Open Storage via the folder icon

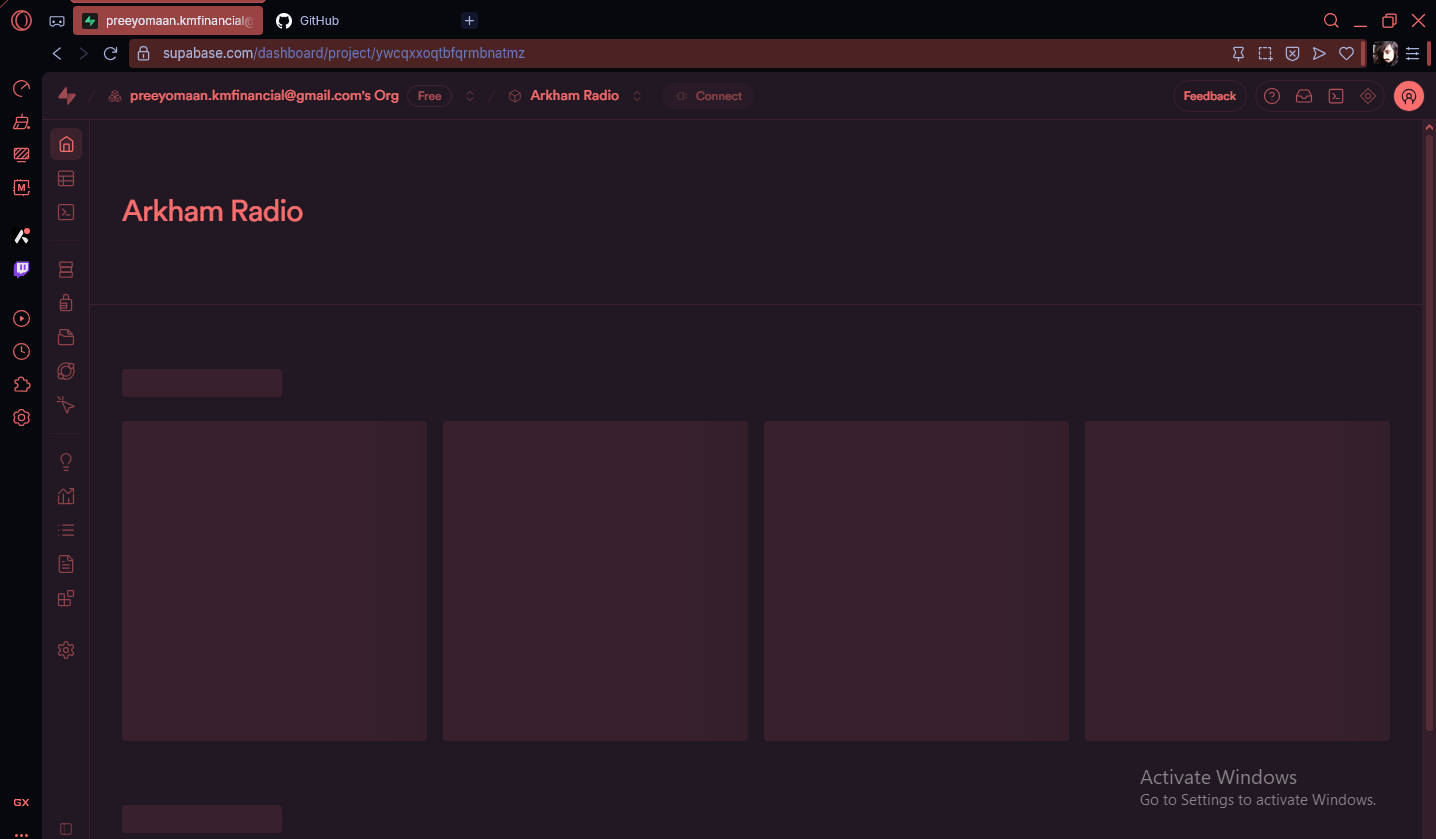(66, 337)
